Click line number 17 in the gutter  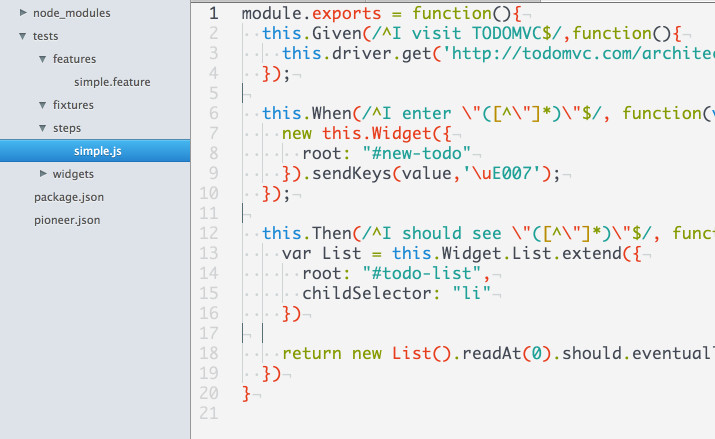click(209, 333)
